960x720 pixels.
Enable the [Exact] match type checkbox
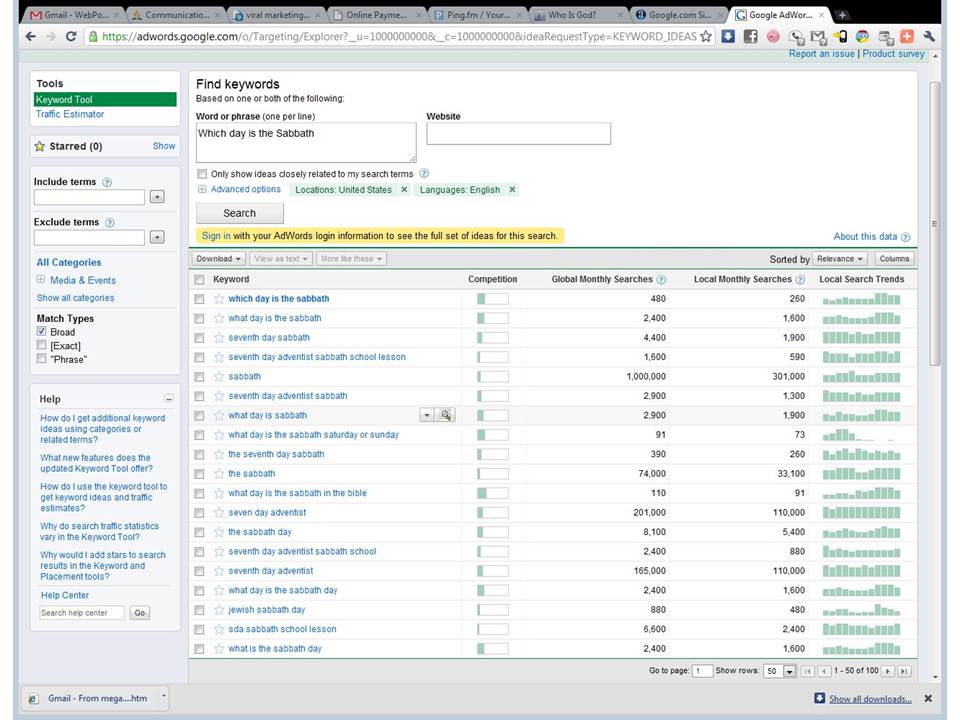tap(41, 345)
